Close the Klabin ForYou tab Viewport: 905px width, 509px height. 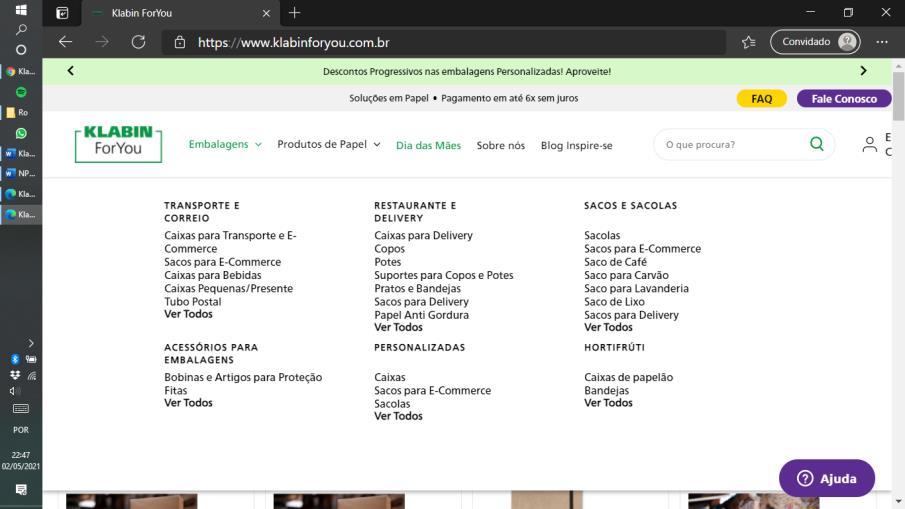(x=266, y=13)
